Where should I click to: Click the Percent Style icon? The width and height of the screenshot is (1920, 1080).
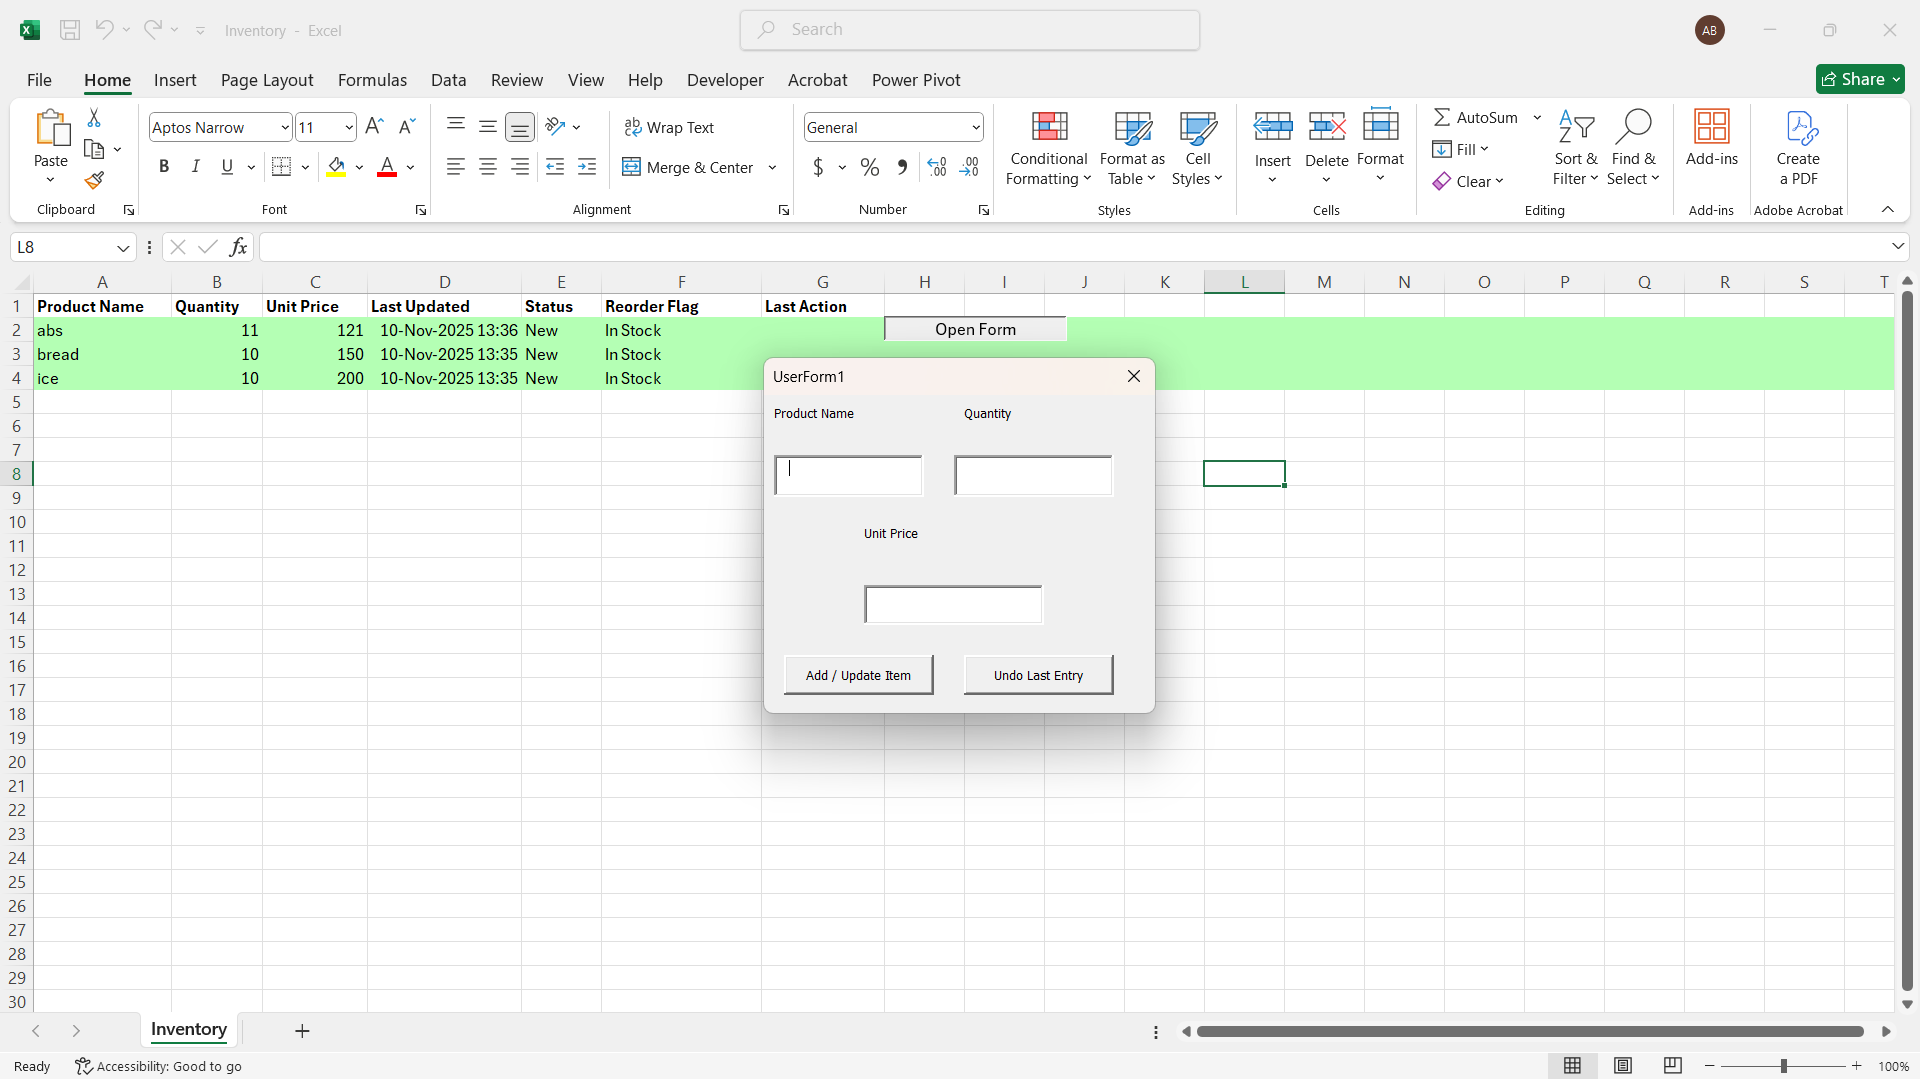click(x=870, y=167)
